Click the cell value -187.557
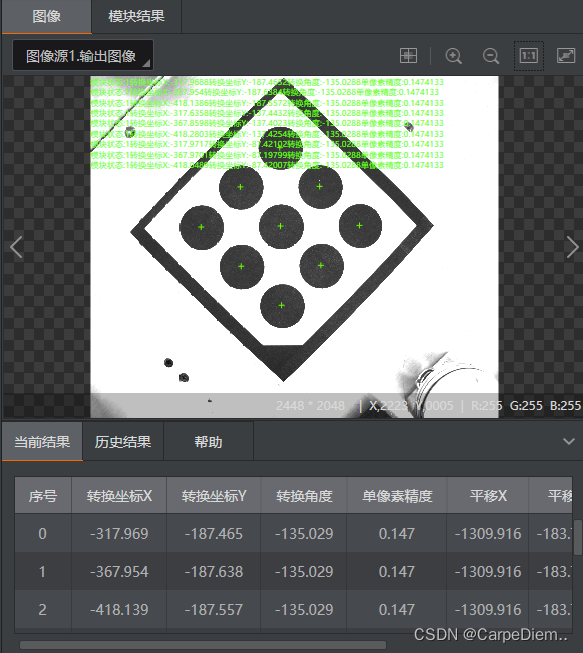 (214, 609)
